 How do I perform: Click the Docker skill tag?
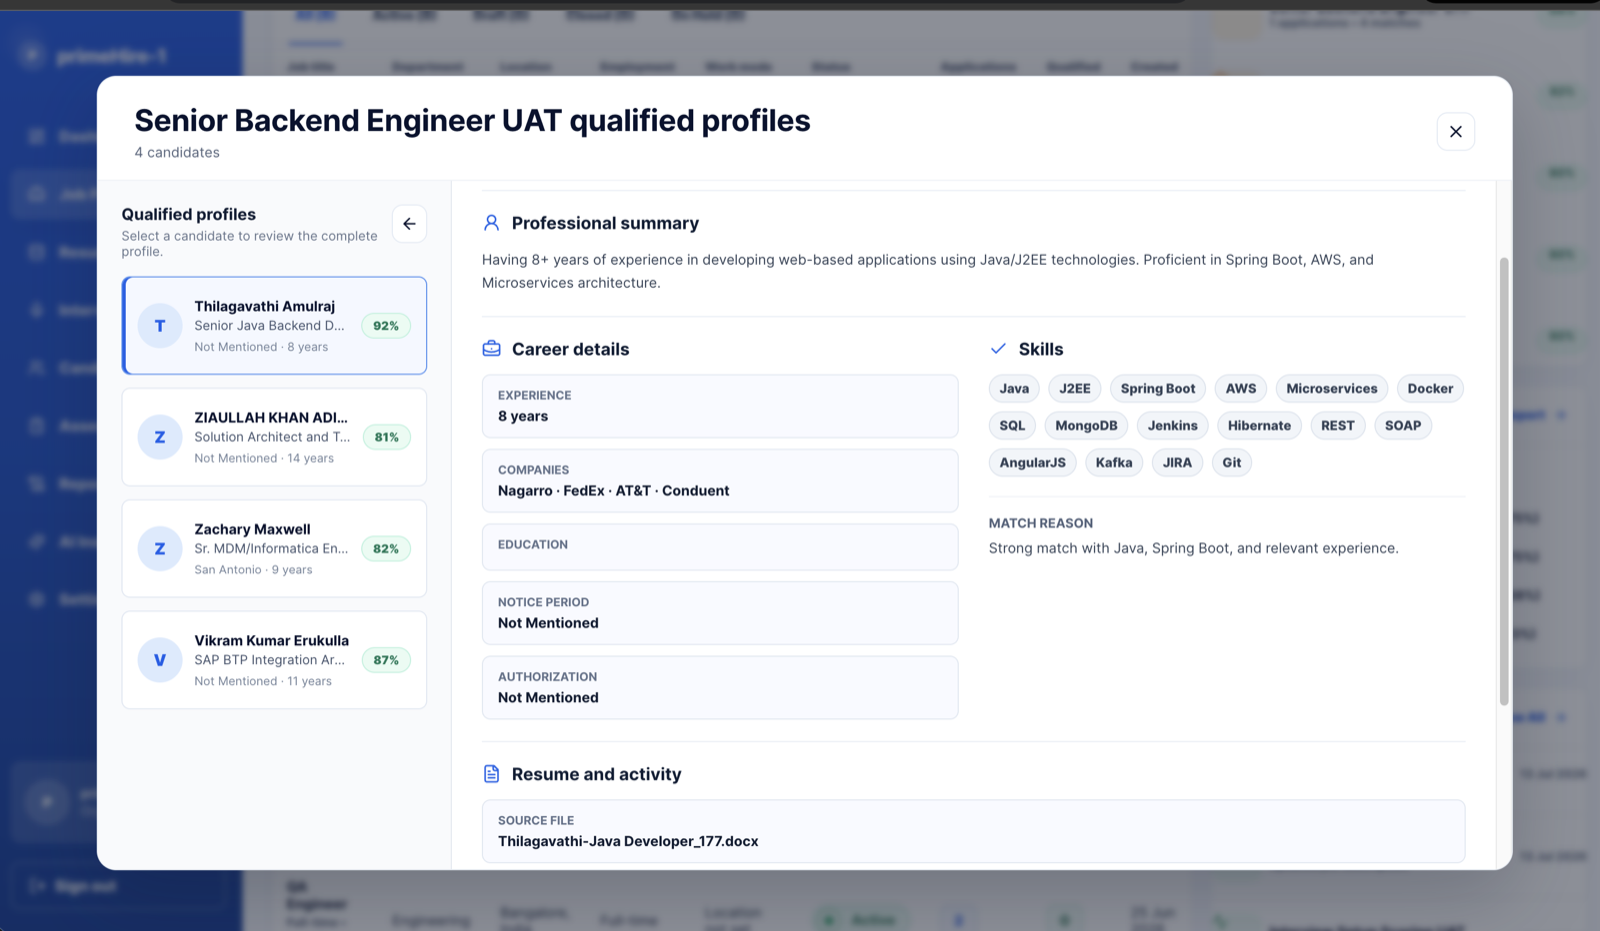click(1430, 389)
